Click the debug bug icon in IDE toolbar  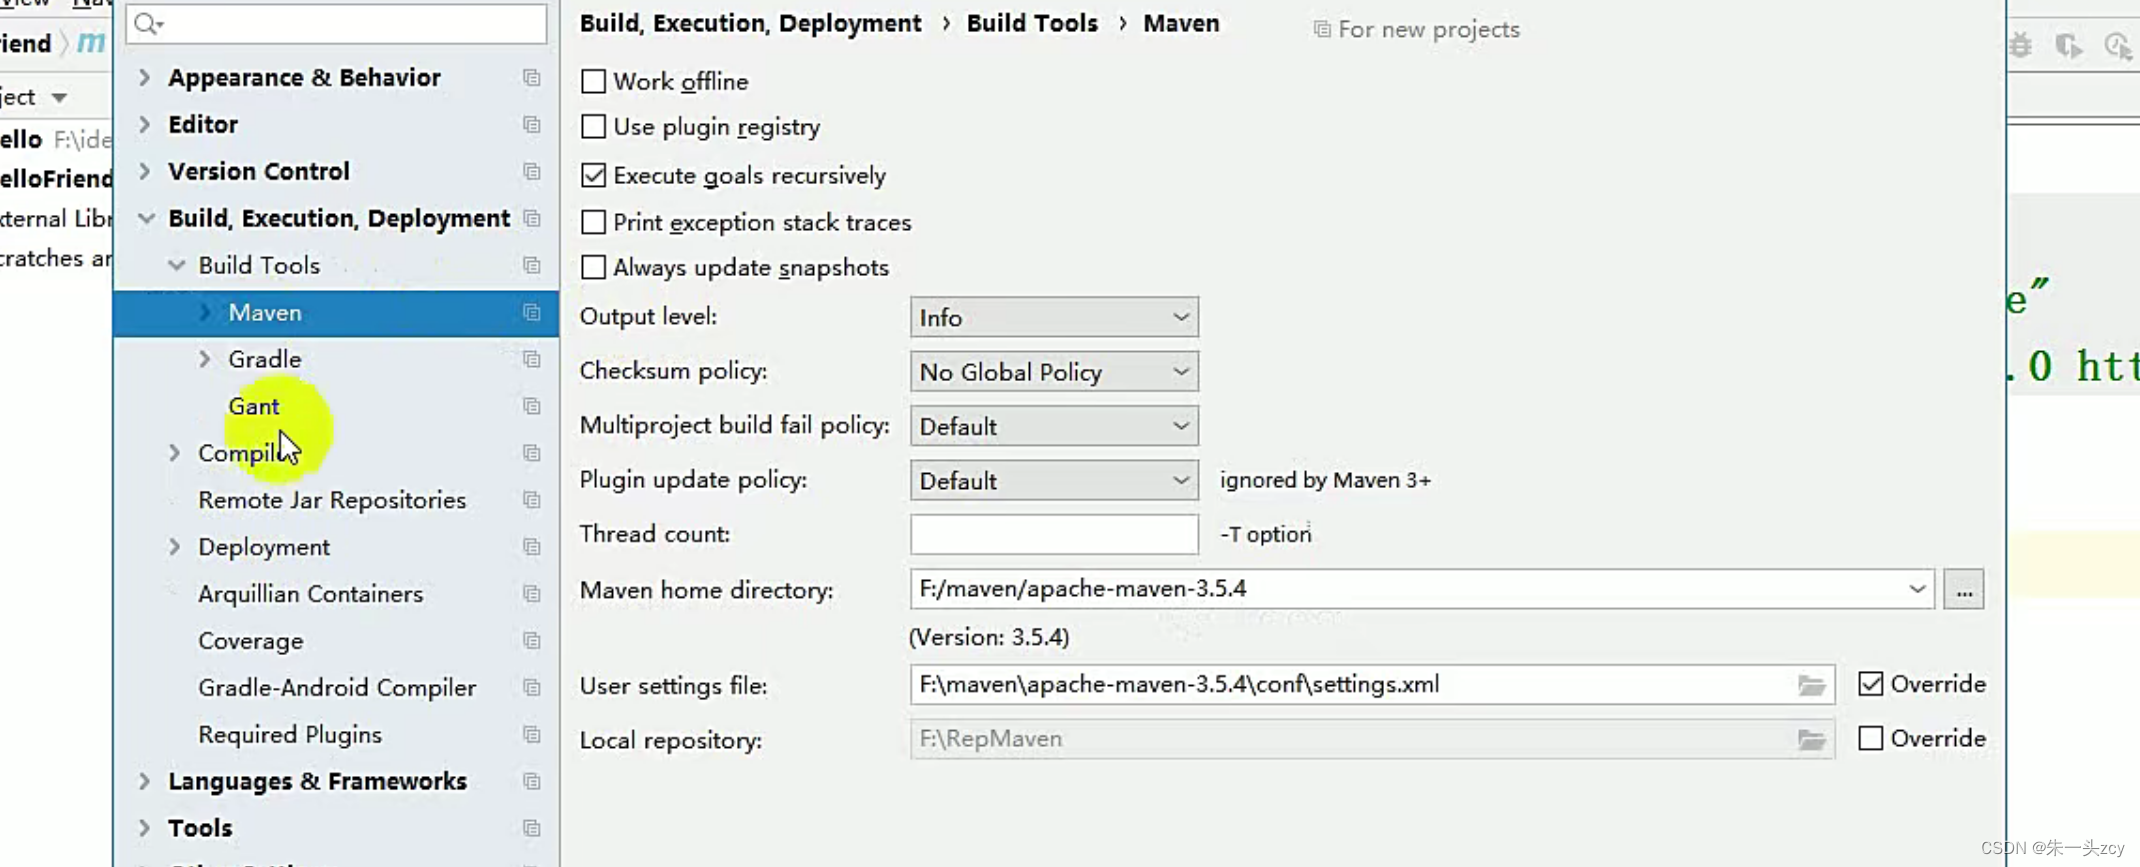(2021, 45)
